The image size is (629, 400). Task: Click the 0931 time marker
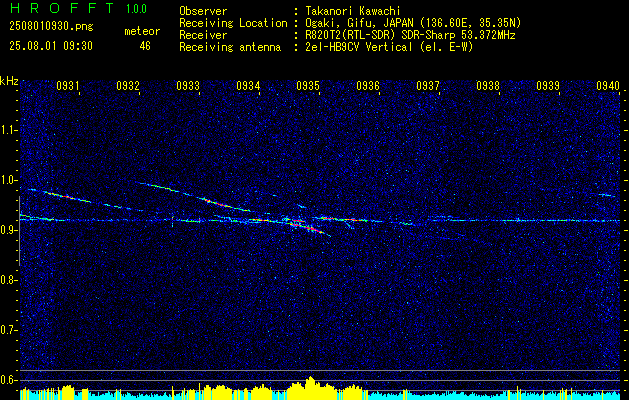pos(67,85)
